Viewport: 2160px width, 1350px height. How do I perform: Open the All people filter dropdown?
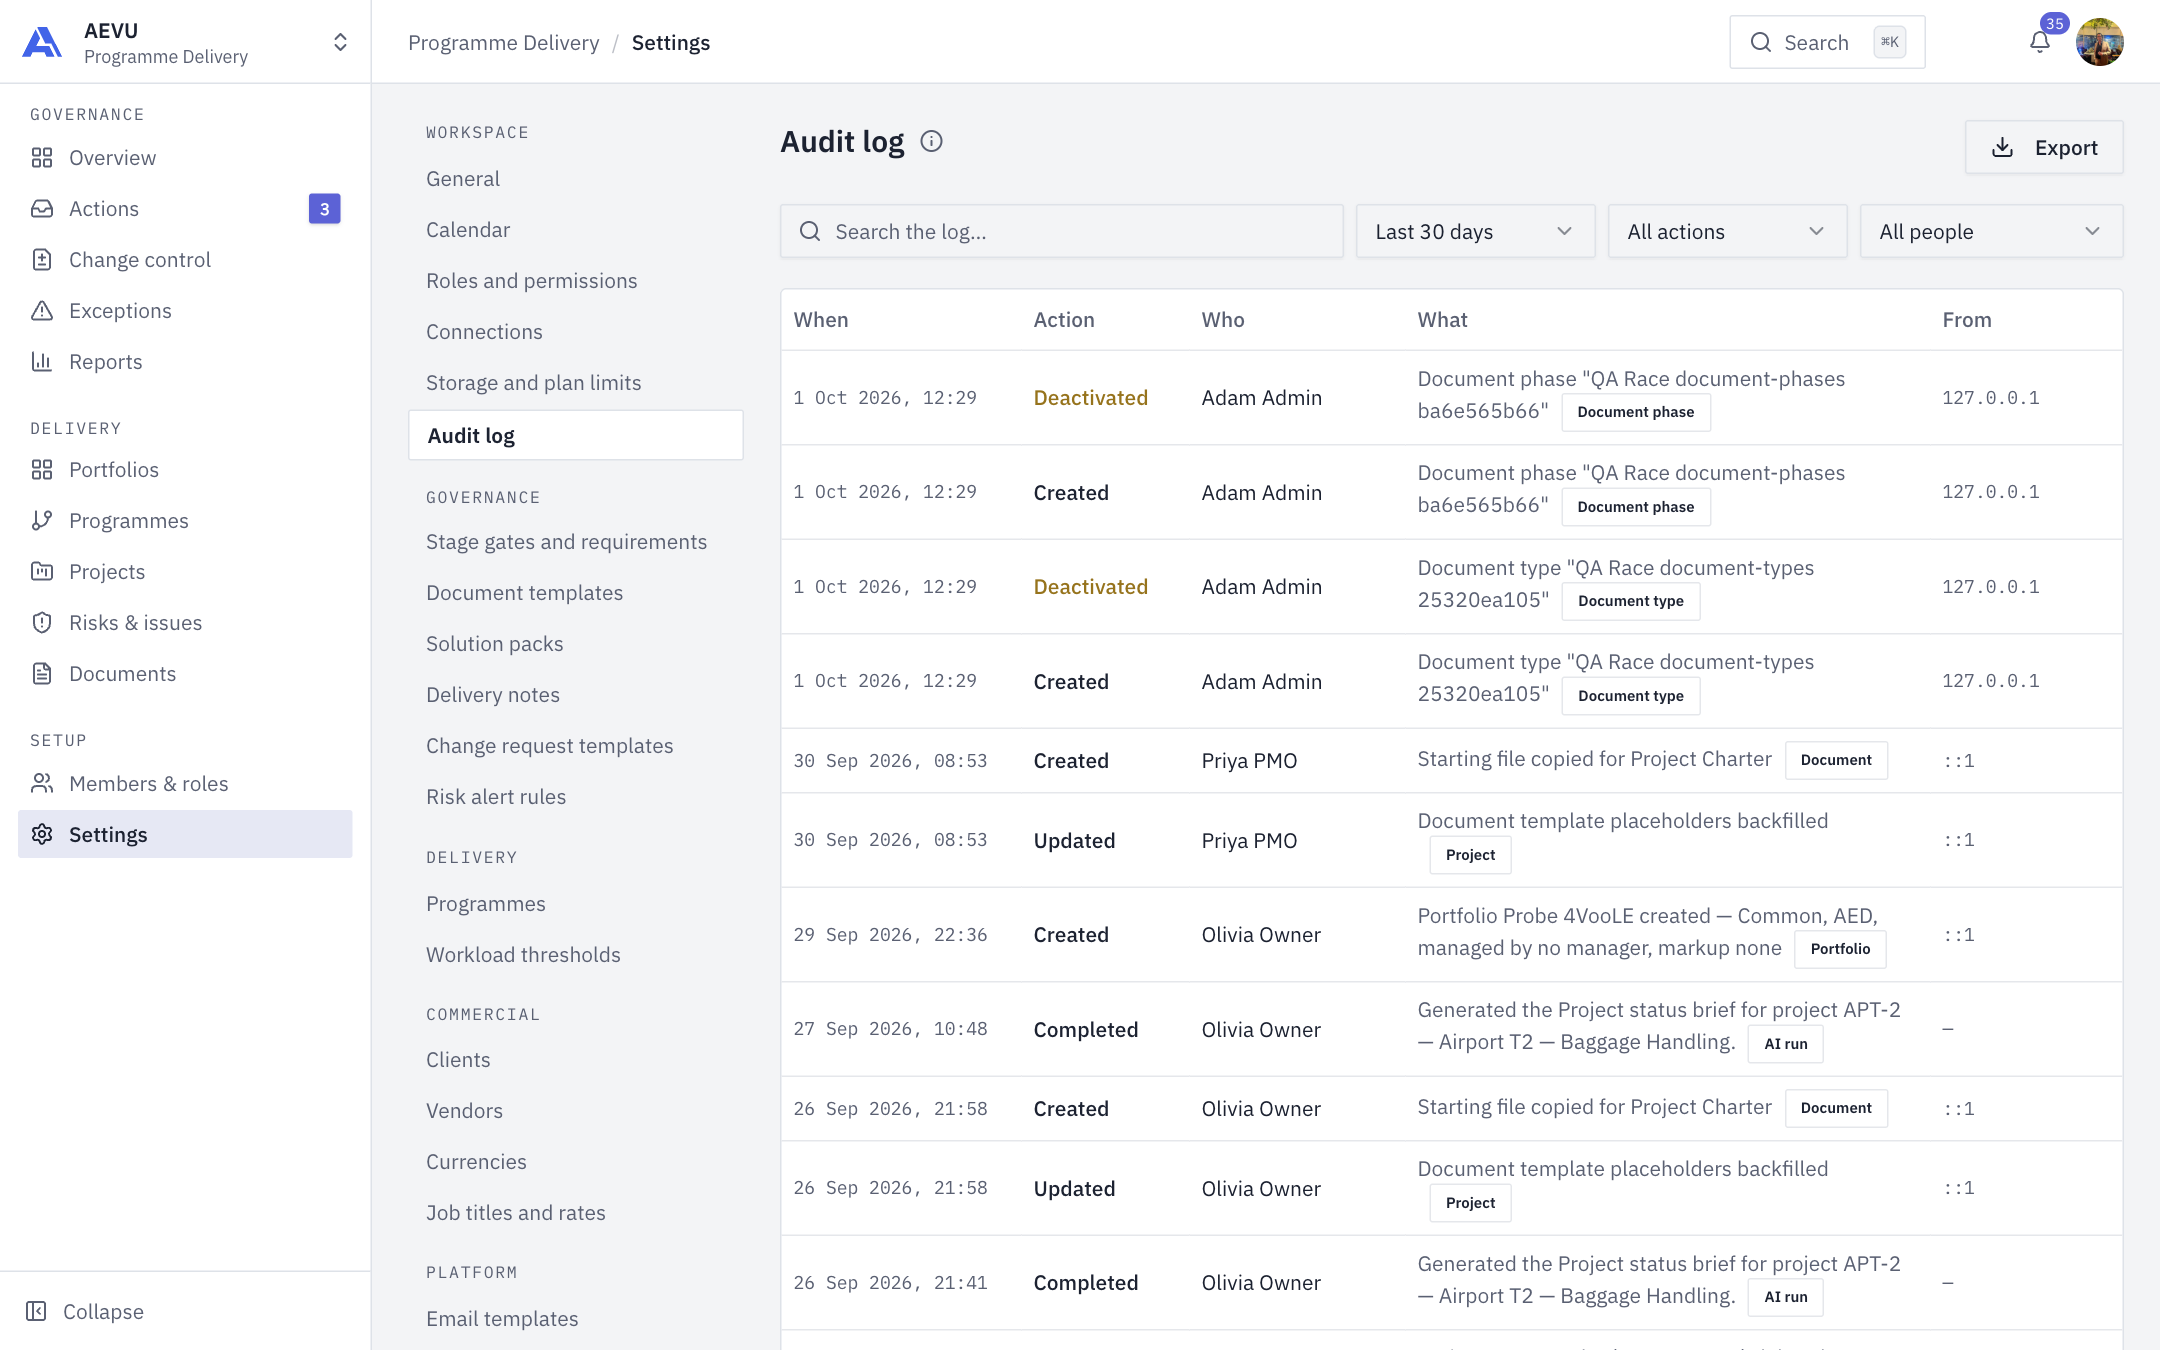coord(1991,231)
